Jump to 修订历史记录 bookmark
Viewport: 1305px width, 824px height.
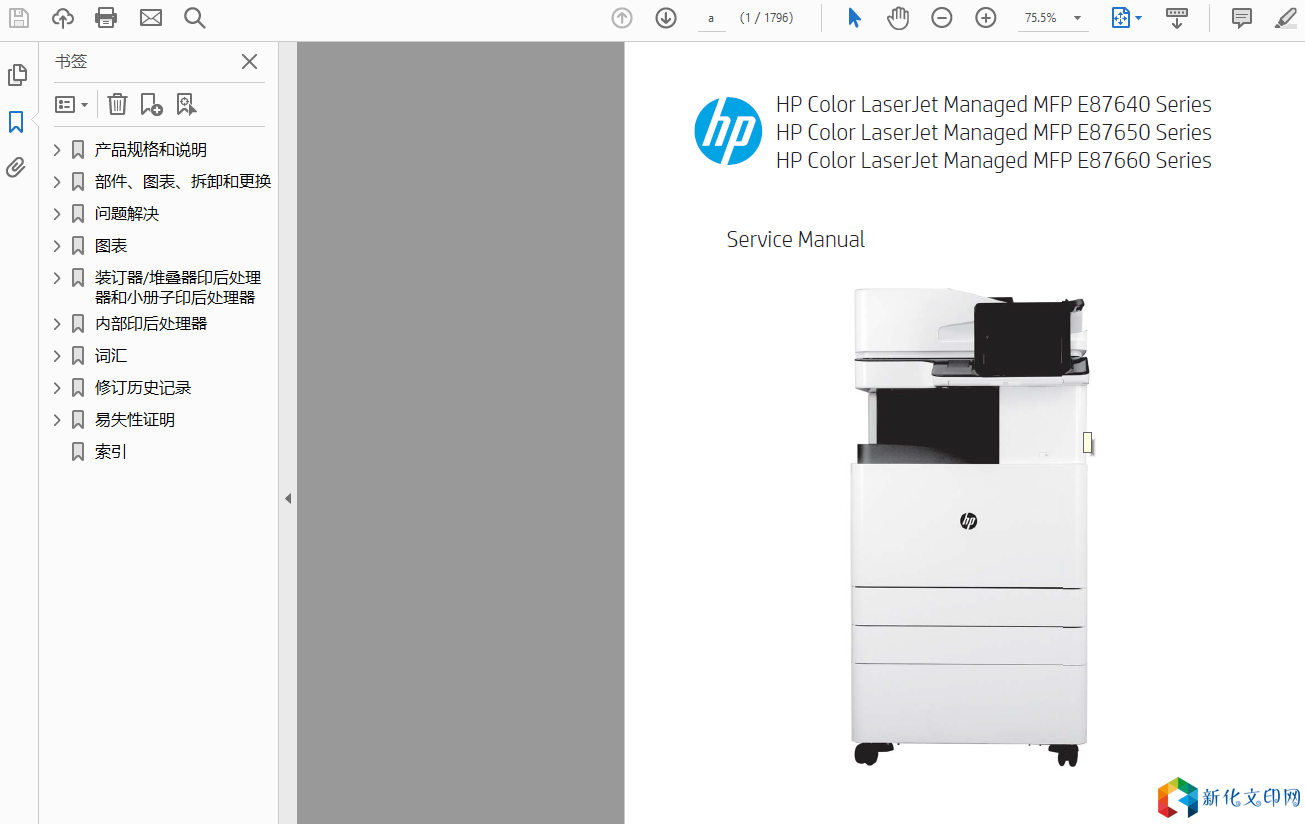(x=142, y=388)
